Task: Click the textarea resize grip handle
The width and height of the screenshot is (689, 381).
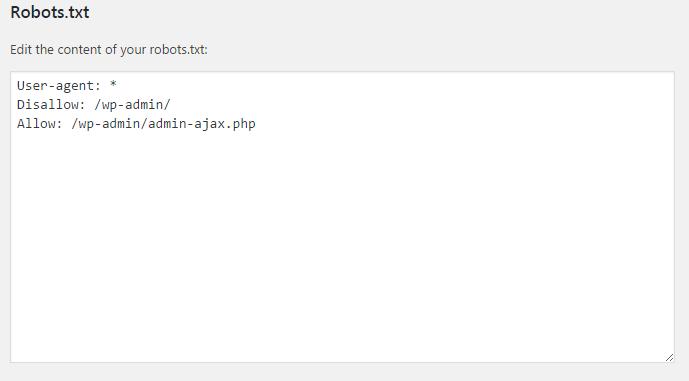Action: [669, 357]
